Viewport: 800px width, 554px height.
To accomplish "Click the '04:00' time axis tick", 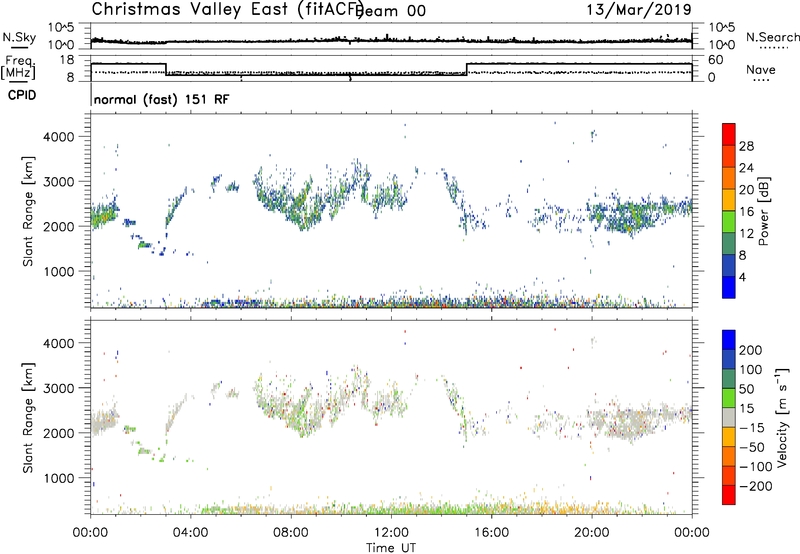I will [x=191, y=533].
